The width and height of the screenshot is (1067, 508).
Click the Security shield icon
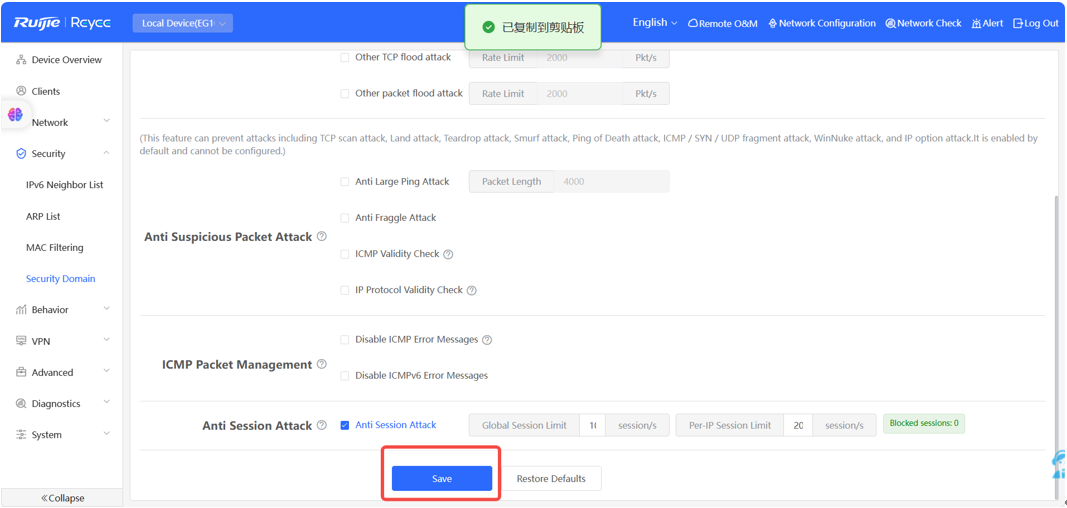20,154
